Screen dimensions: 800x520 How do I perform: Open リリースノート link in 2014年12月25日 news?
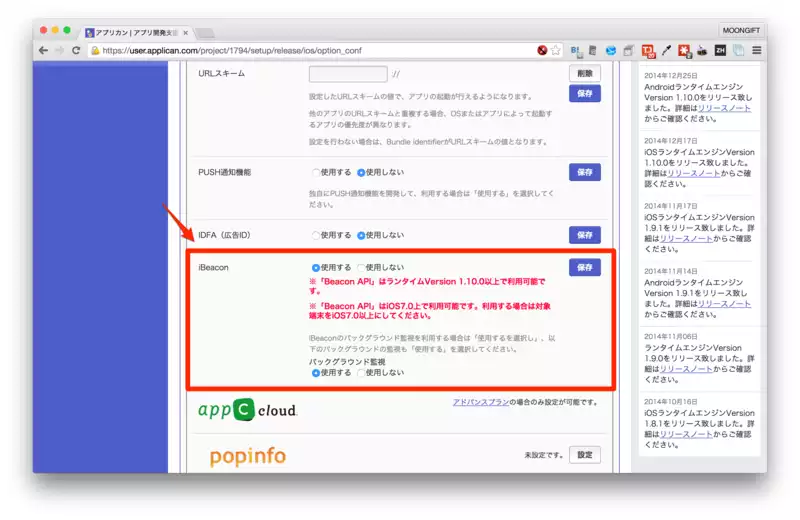724,108
